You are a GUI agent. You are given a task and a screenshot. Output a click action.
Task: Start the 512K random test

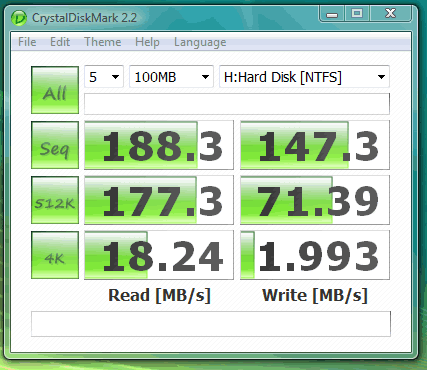click(x=55, y=200)
